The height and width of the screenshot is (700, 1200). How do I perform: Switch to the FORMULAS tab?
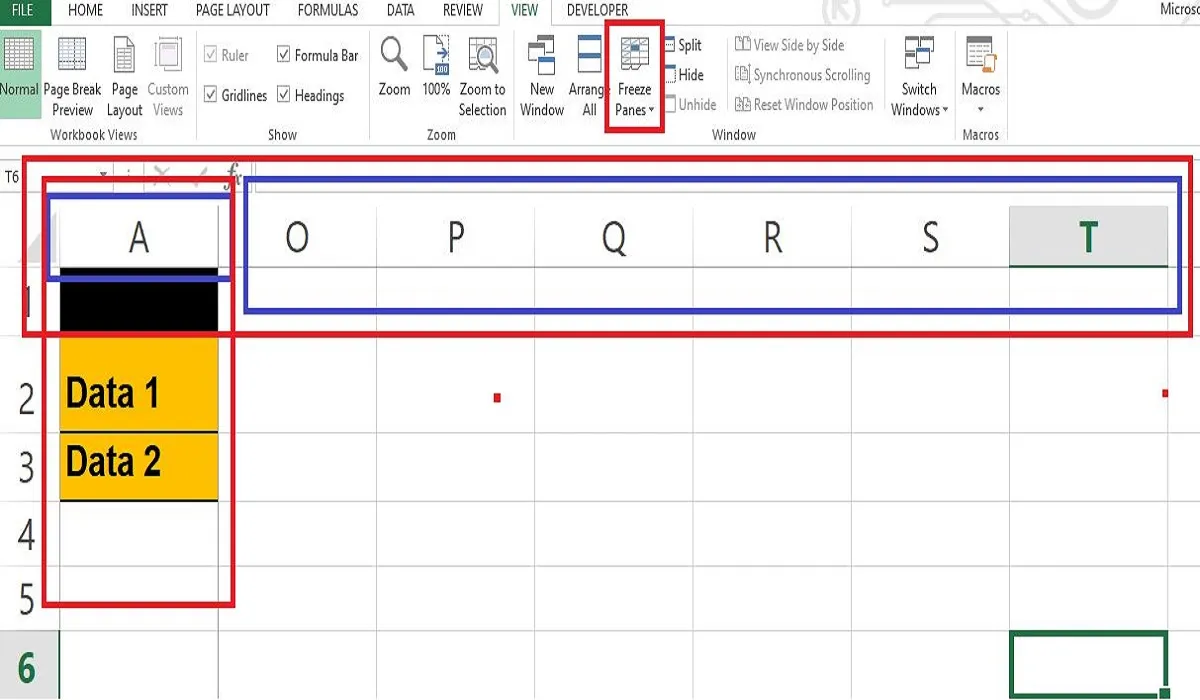(328, 10)
